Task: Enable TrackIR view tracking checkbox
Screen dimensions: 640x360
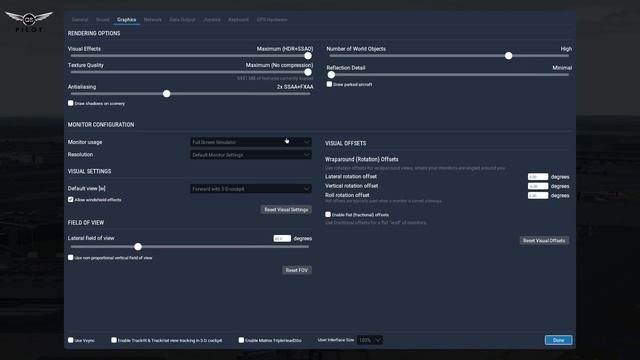Action: 114,340
